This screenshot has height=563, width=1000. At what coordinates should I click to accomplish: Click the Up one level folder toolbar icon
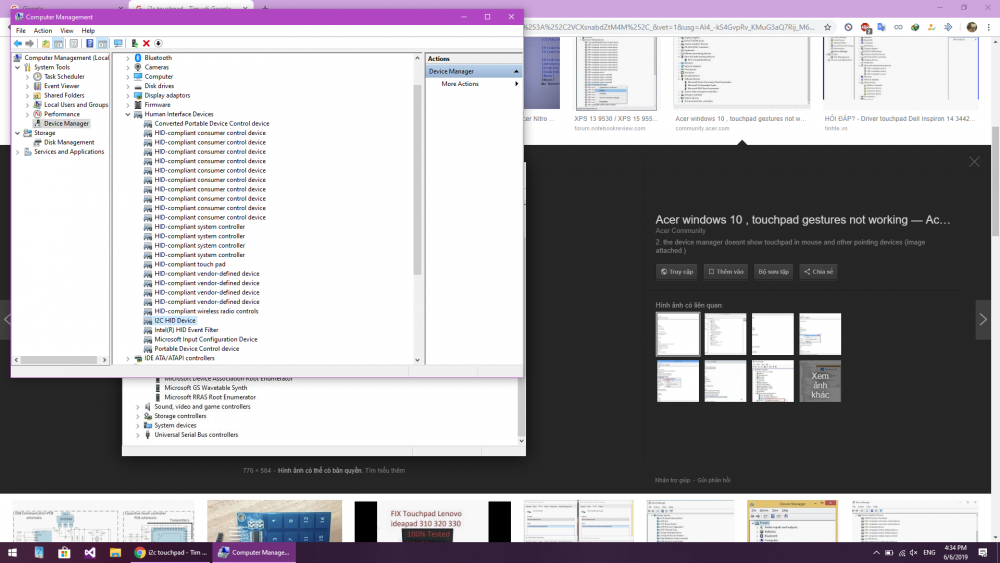pyautogui.click(x=46, y=43)
